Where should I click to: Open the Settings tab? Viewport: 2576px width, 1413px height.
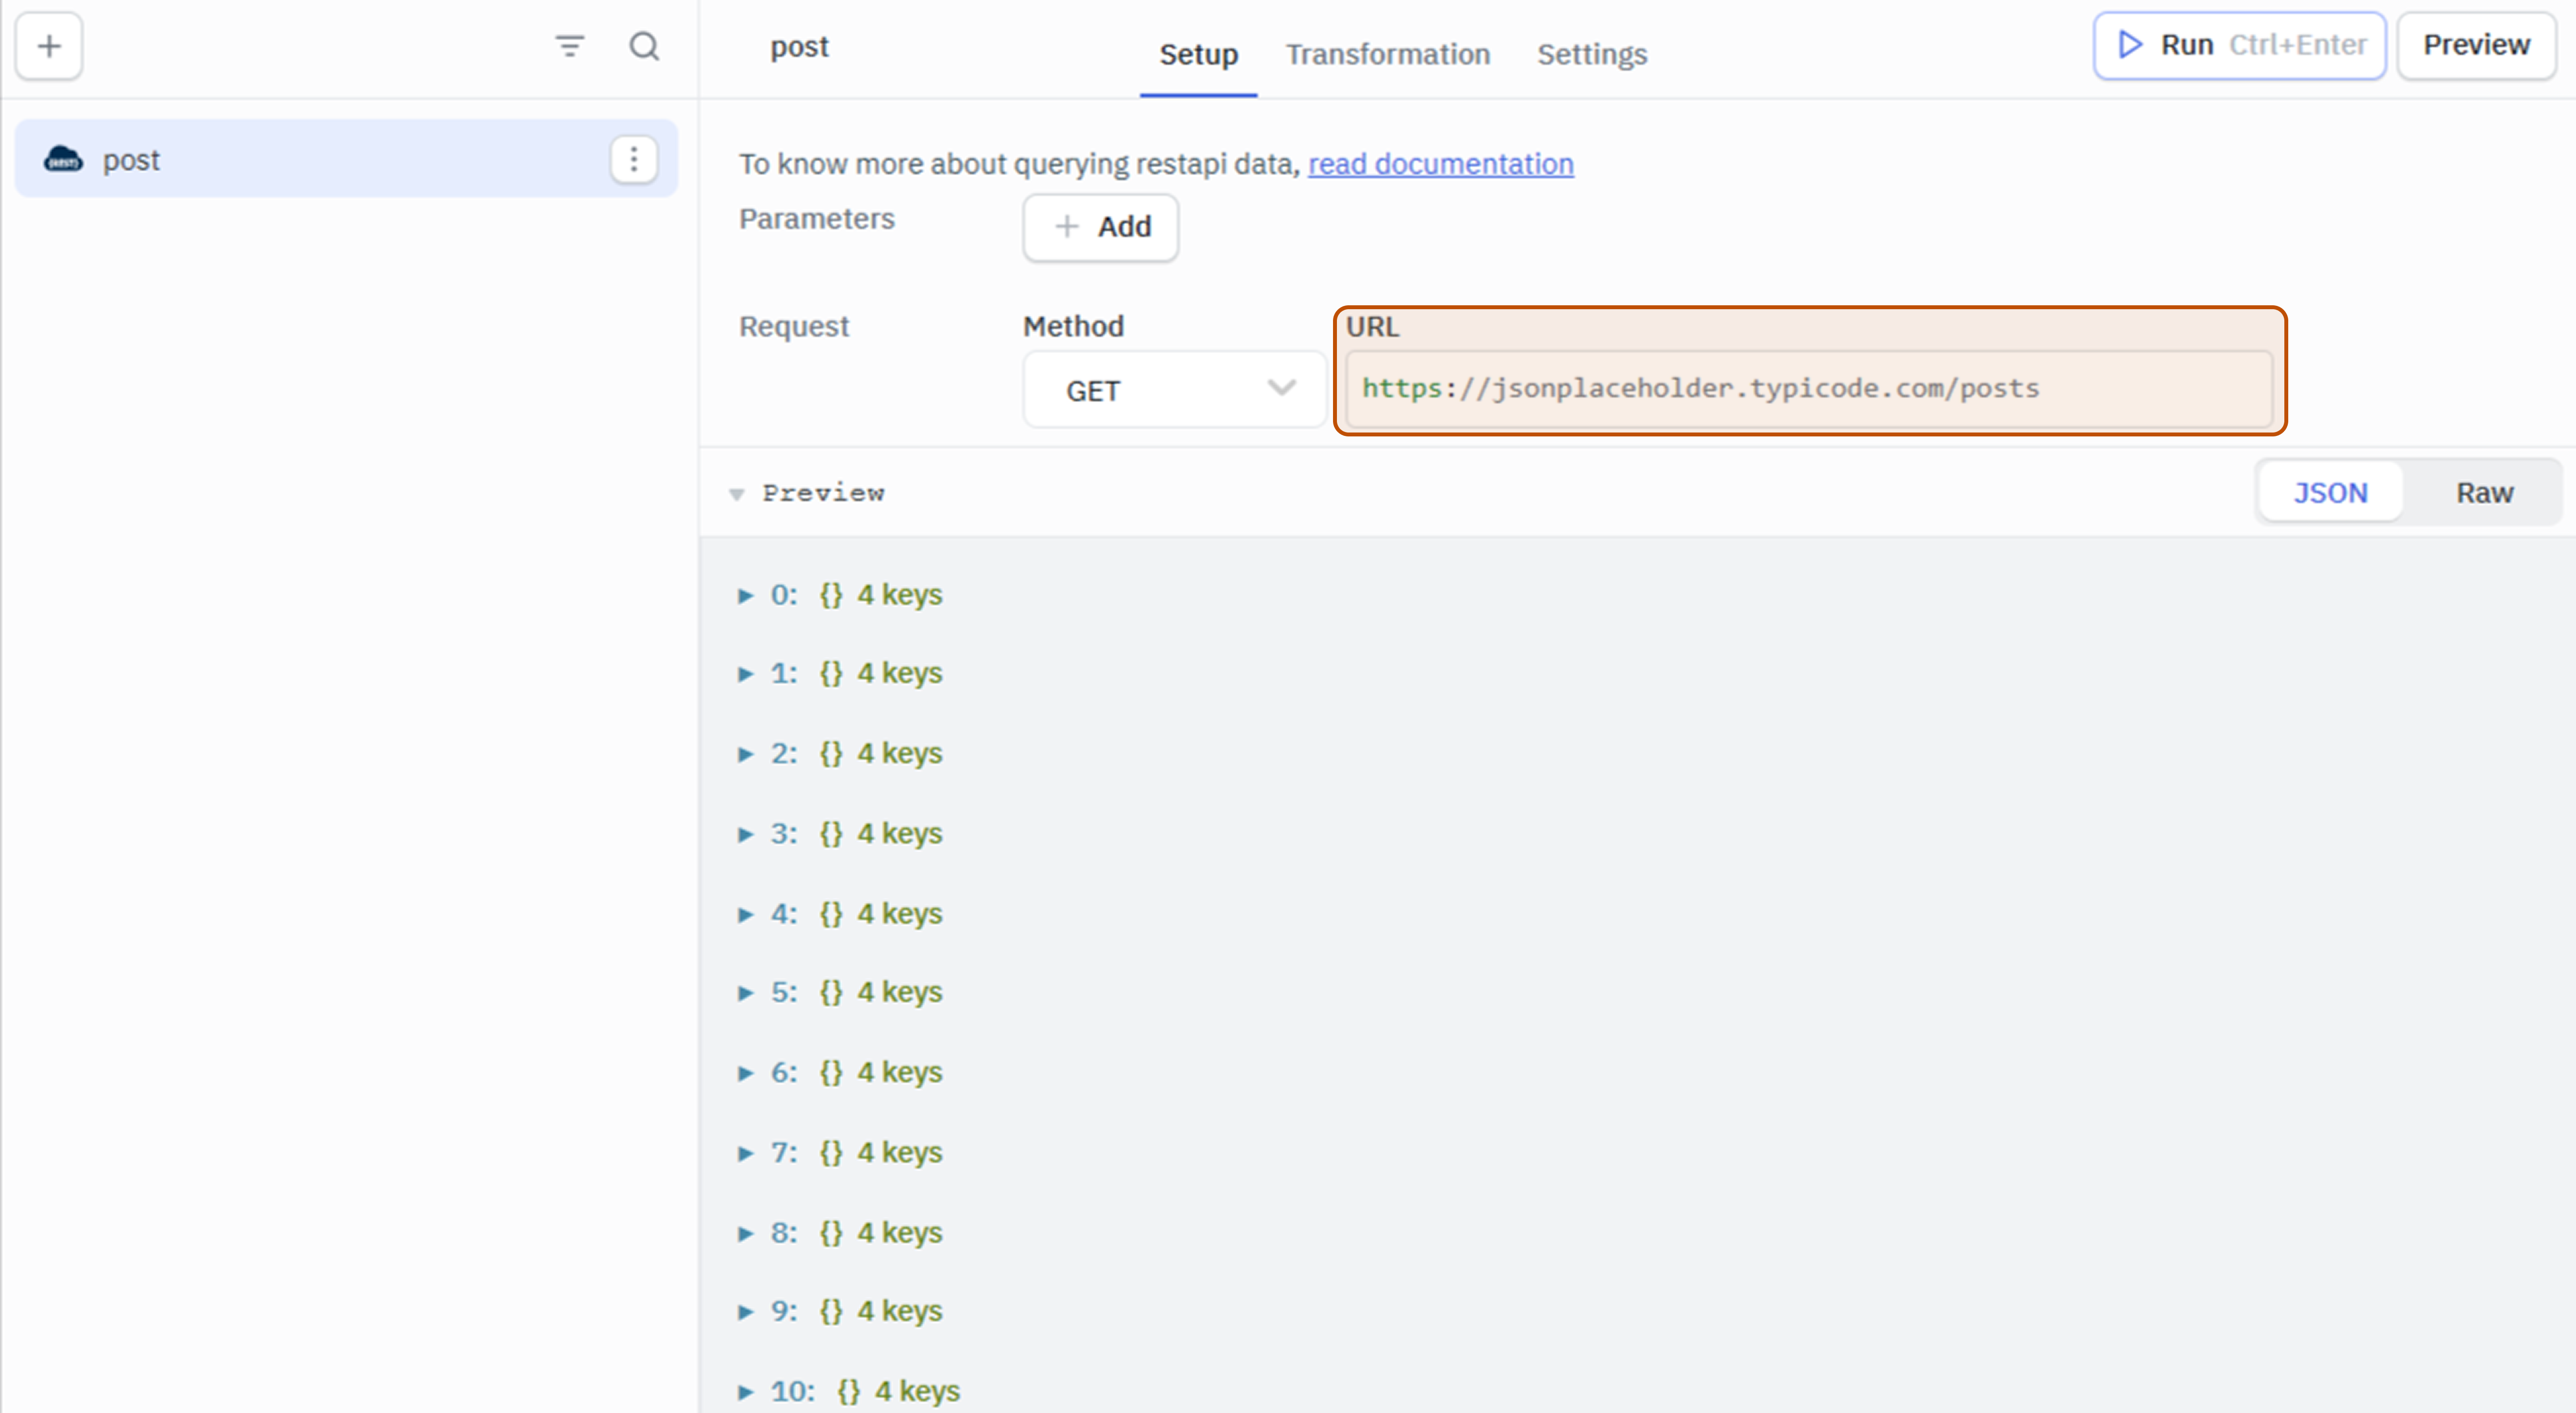pos(1592,55)
